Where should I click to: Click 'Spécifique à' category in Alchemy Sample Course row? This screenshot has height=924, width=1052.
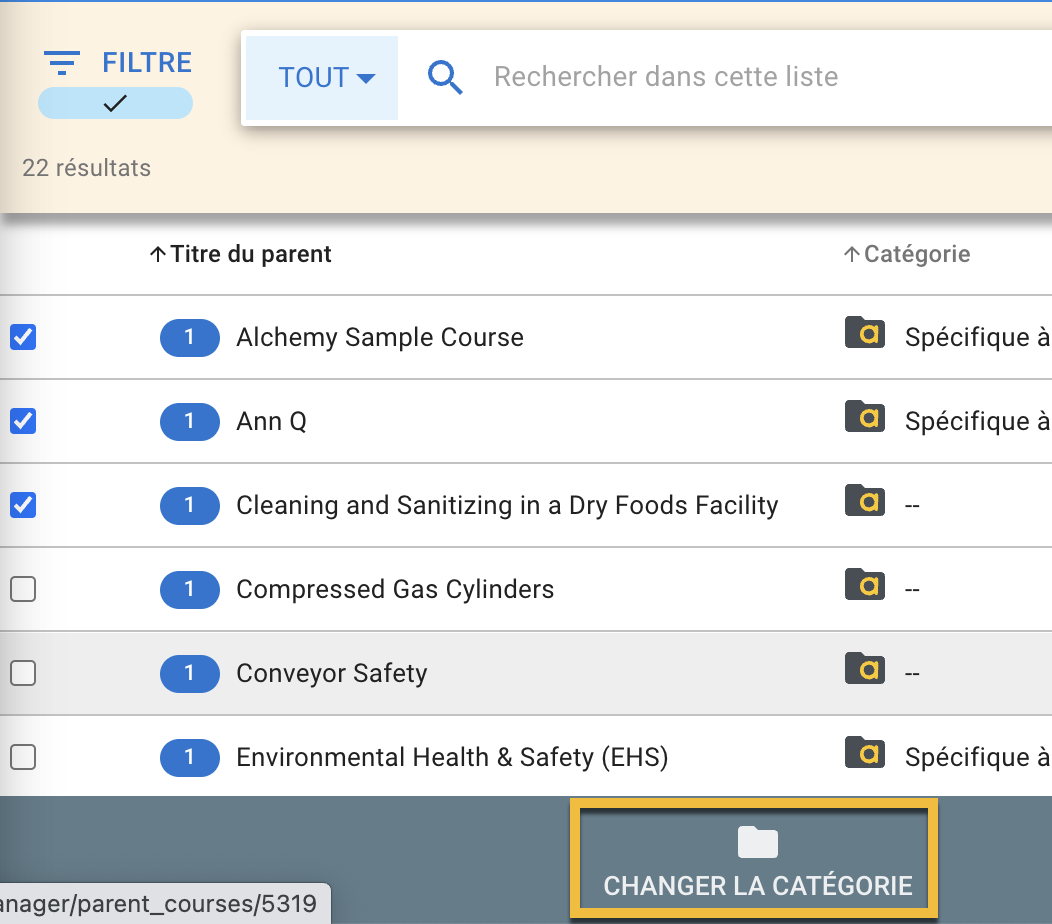978,338
